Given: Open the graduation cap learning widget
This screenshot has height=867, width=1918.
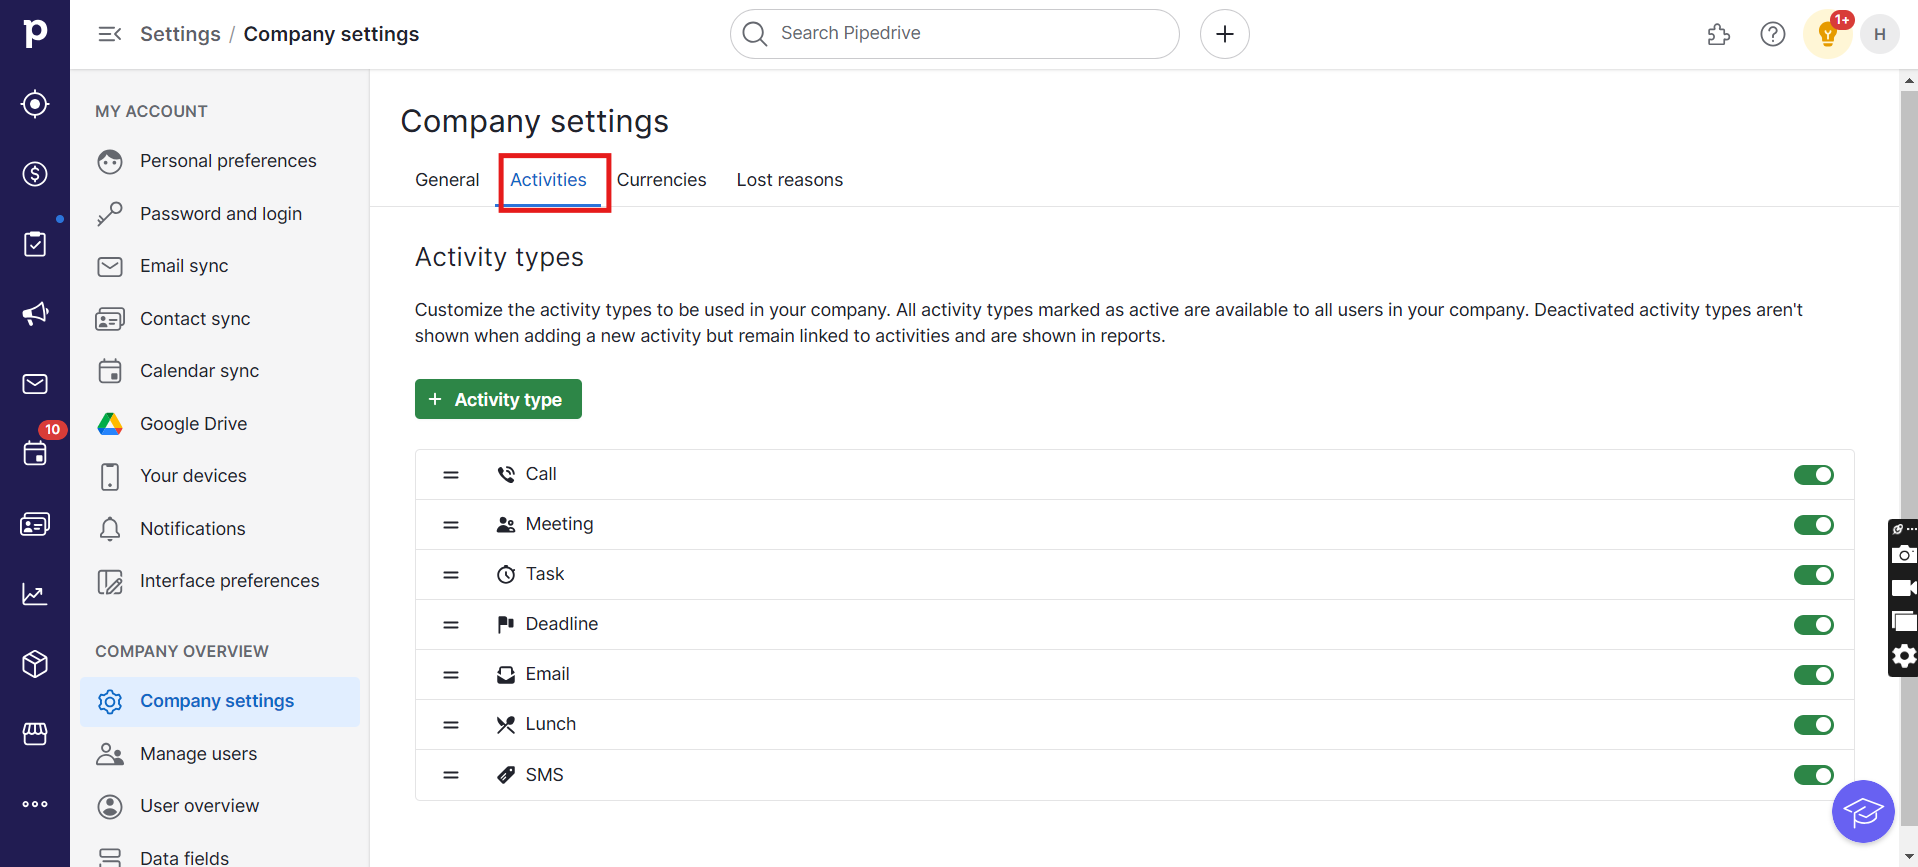Looking at the screenshot, I should [1863, 811].
